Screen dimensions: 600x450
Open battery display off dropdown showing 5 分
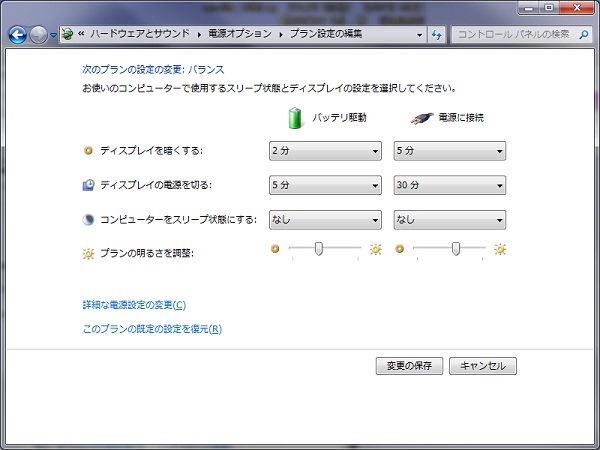(325, 185)
